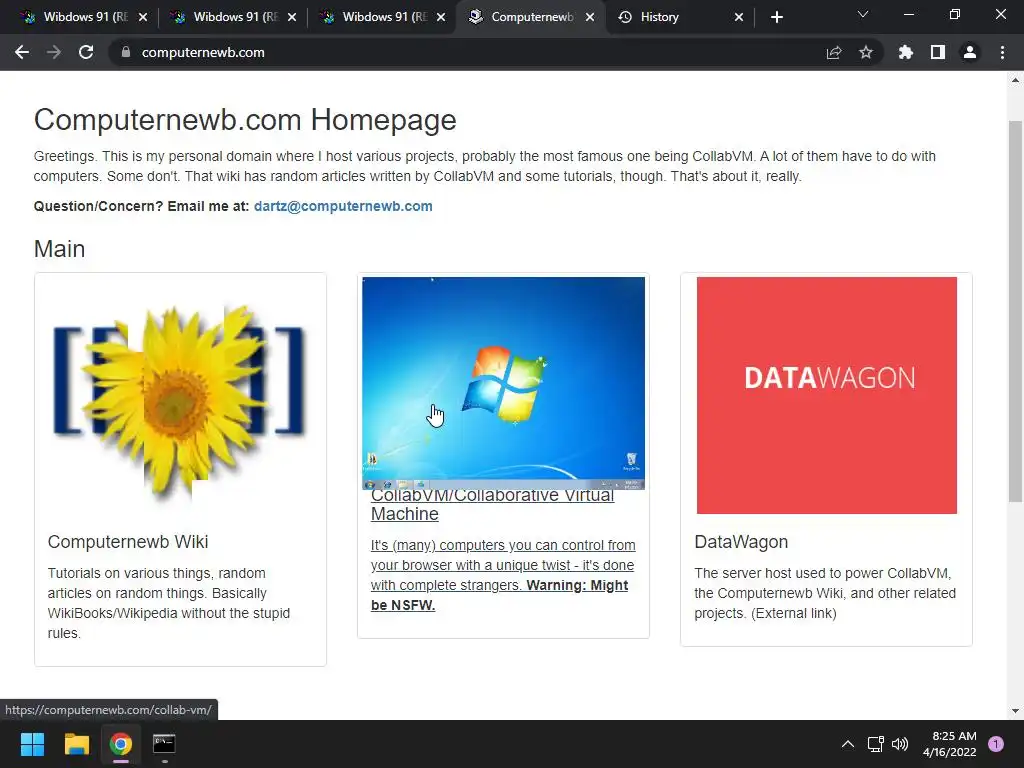This screenshot has width=1024, height=768.
Task: Open the Computernewb Wiki title link
Action: [x=128, y=542]
